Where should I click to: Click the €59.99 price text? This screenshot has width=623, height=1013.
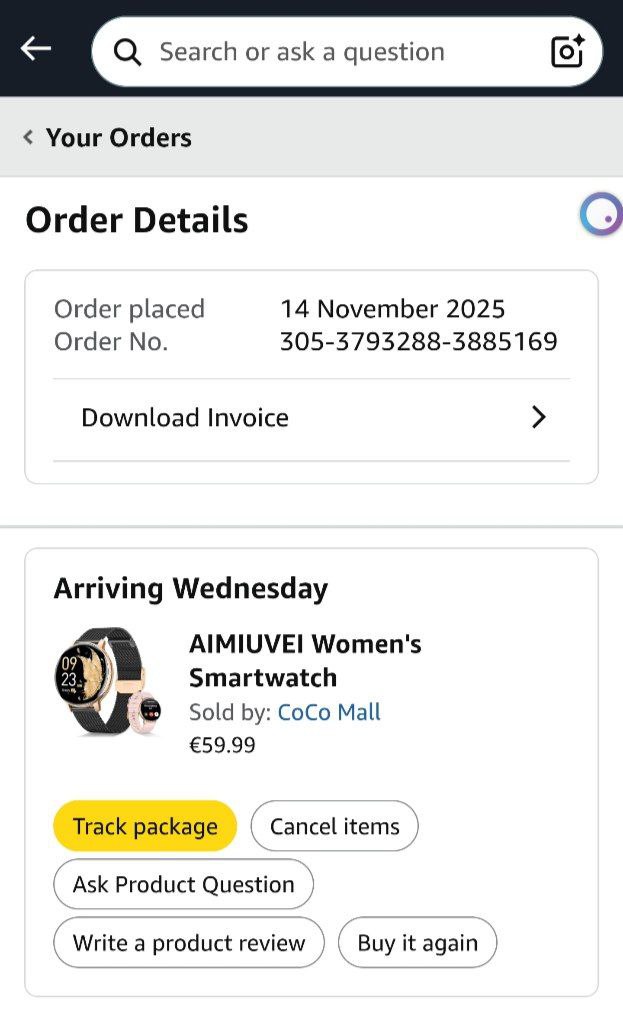[x=222, y=745]
